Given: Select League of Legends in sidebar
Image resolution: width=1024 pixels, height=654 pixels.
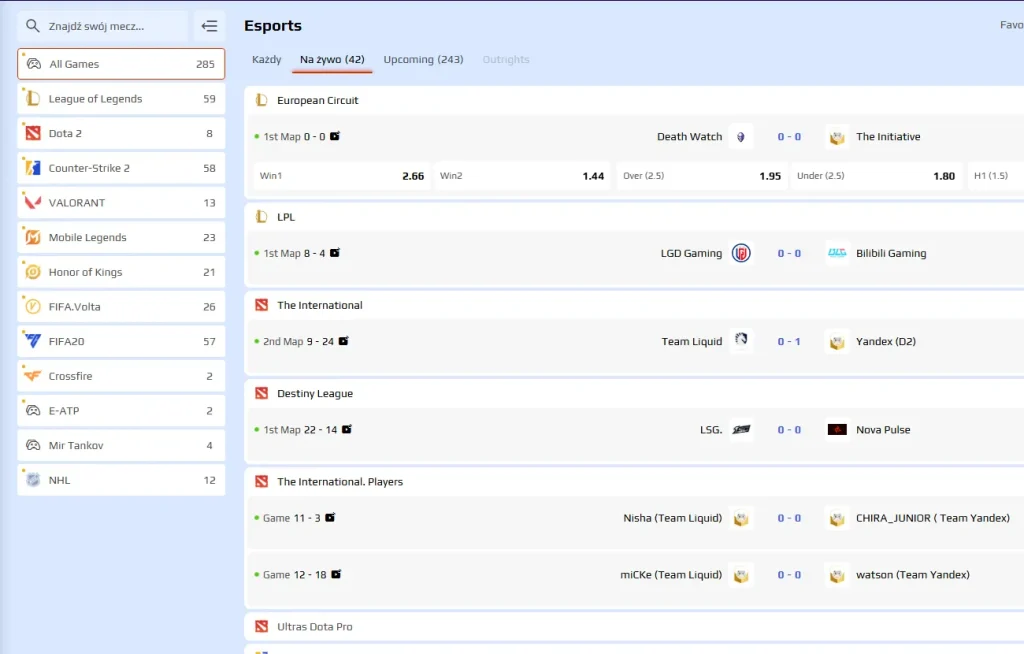Looking at the screenshot, I should [x=121, y=99].
